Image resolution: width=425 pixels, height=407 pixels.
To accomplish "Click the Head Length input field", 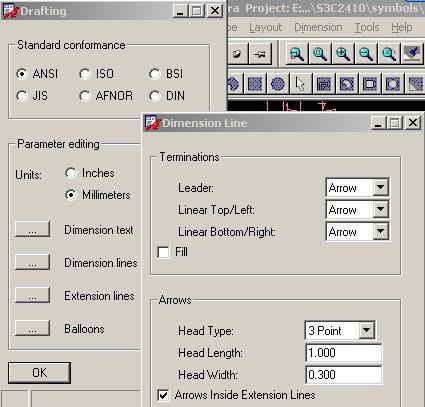I will click(x=344, y=353).
